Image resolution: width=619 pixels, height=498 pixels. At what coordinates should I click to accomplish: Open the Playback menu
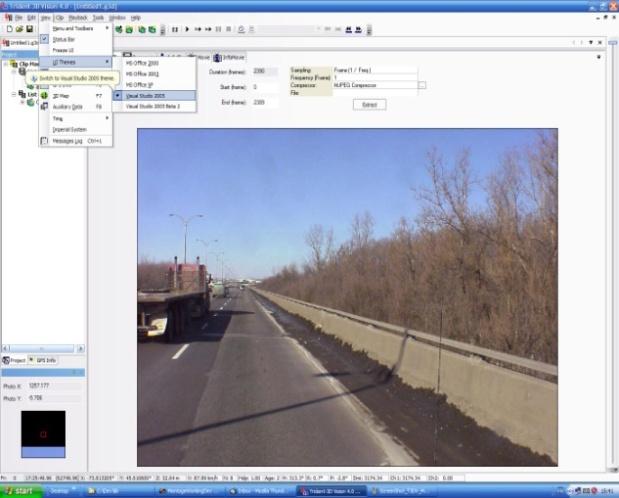tap(78, 18)
